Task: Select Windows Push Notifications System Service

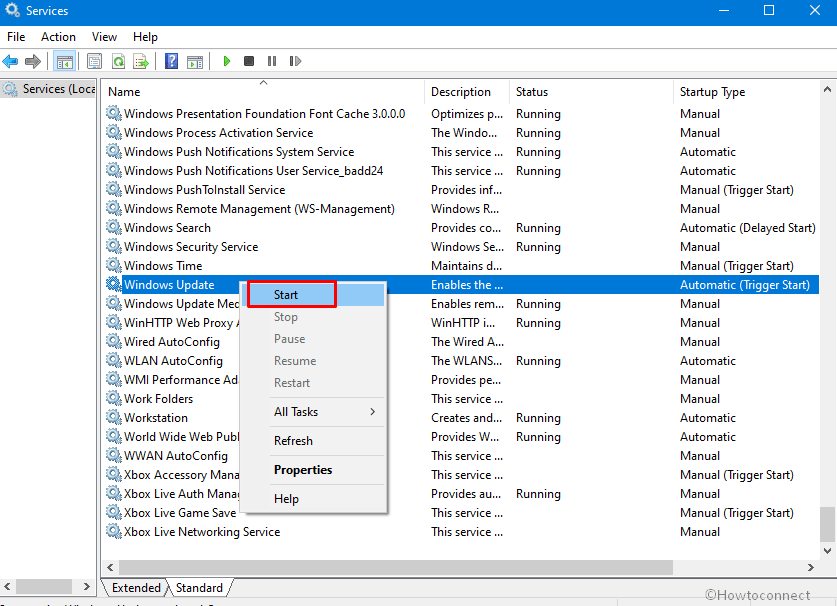Action: [462, 152]
